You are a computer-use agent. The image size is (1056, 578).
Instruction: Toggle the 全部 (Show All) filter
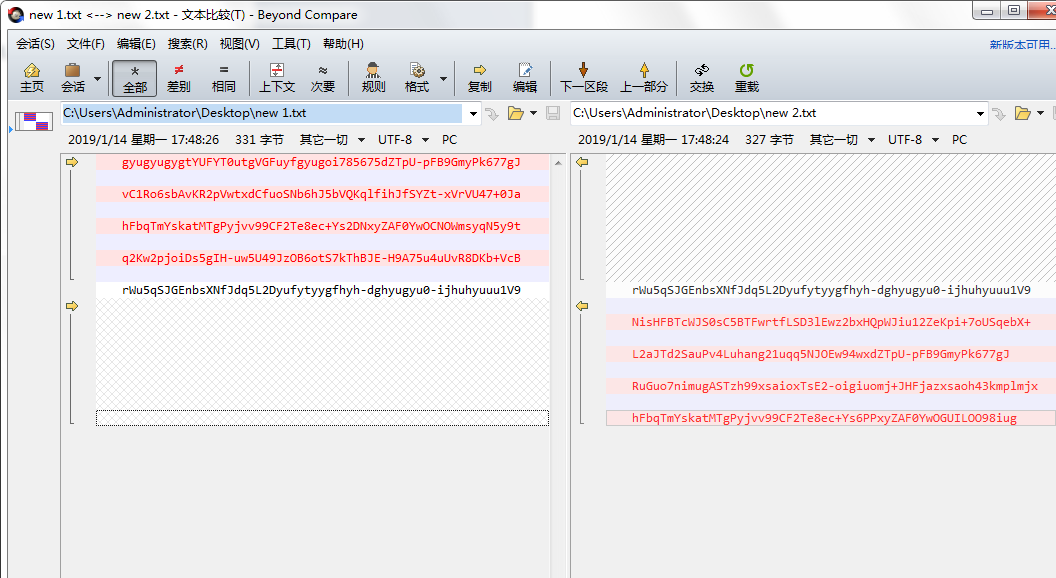click(135, 78)
